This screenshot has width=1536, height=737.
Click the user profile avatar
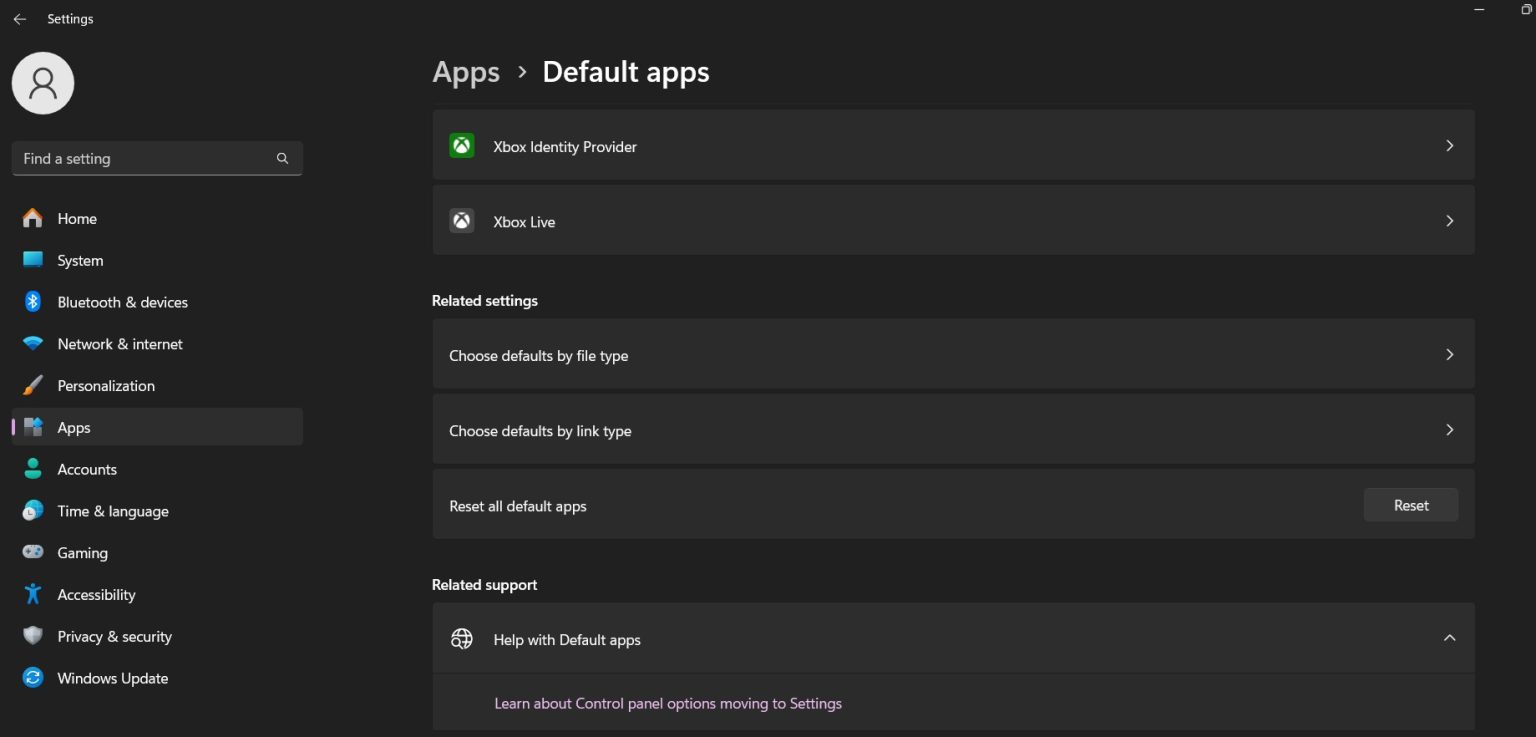tap(43, 83)
